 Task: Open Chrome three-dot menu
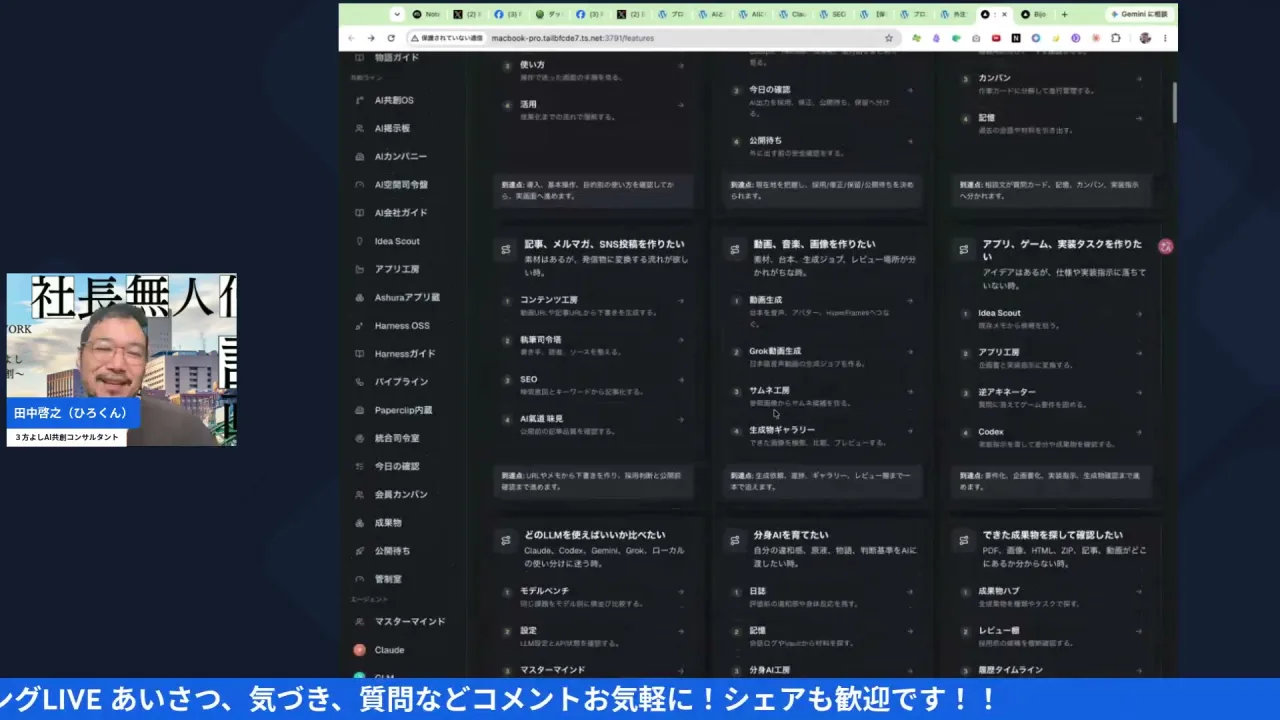(x=1166, y=38)
